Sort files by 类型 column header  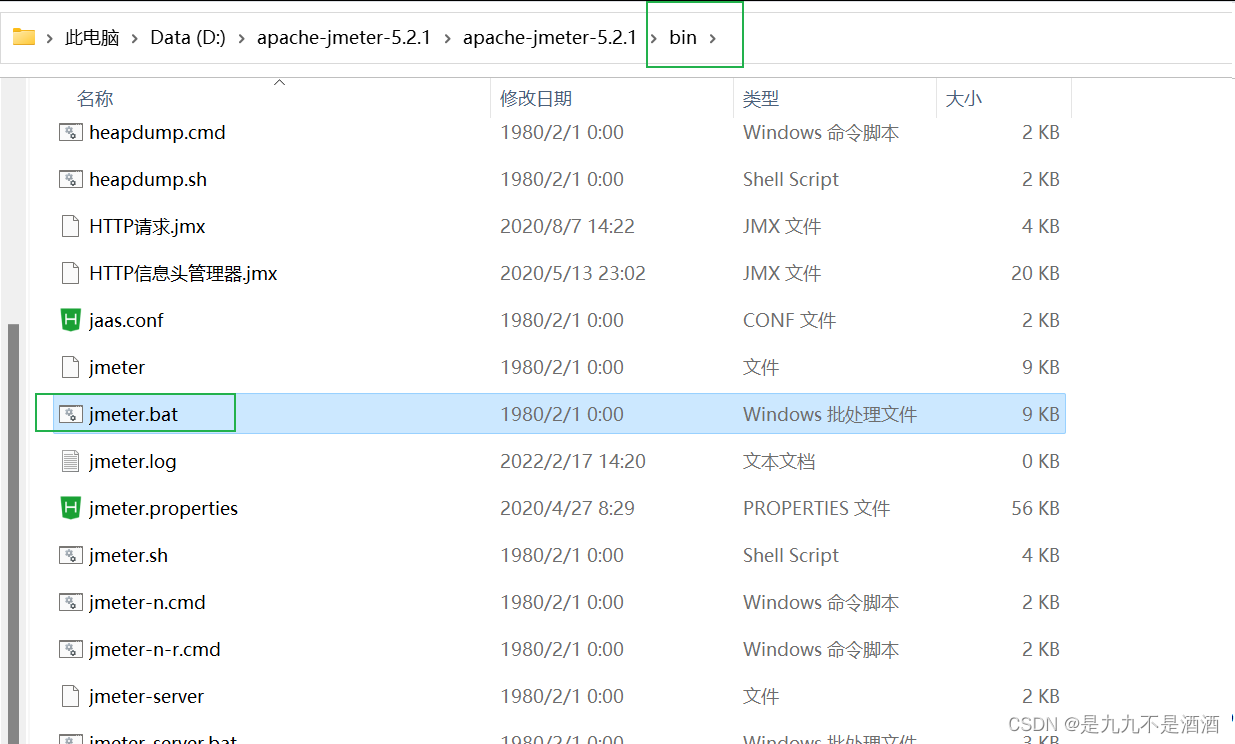[x=761, y=98]
